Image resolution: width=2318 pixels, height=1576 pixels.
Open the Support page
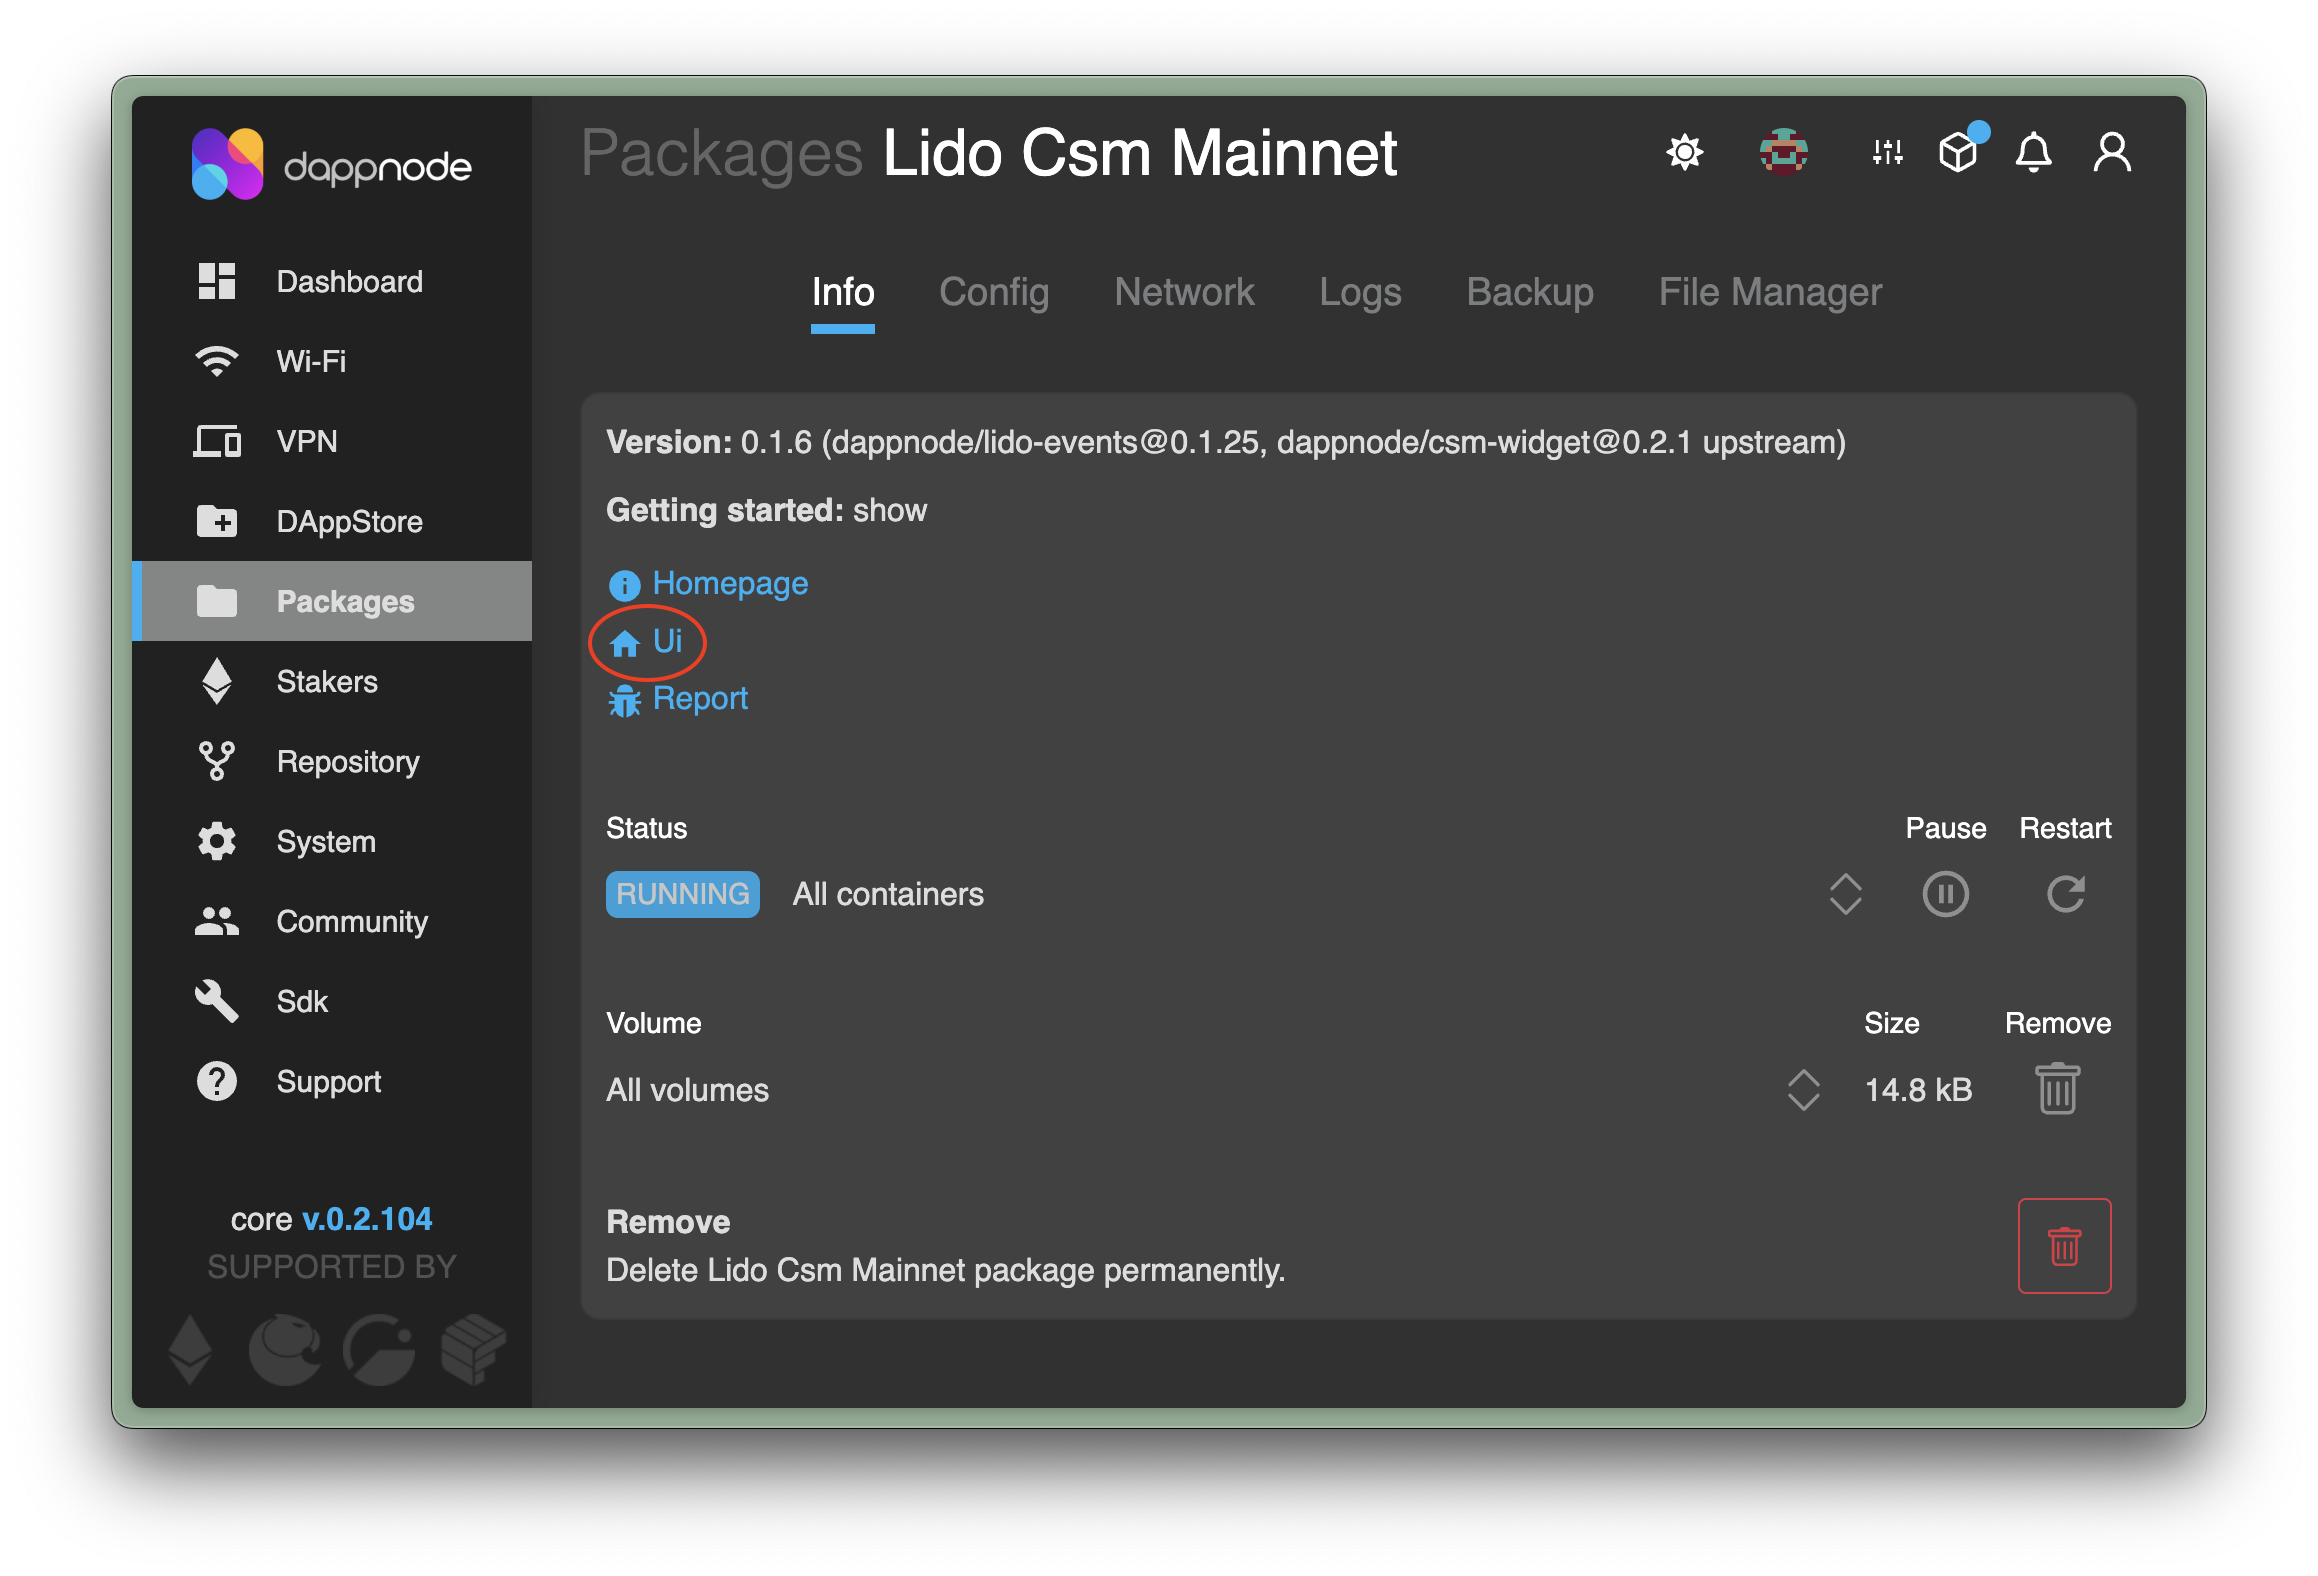(x=332, y=1081)
